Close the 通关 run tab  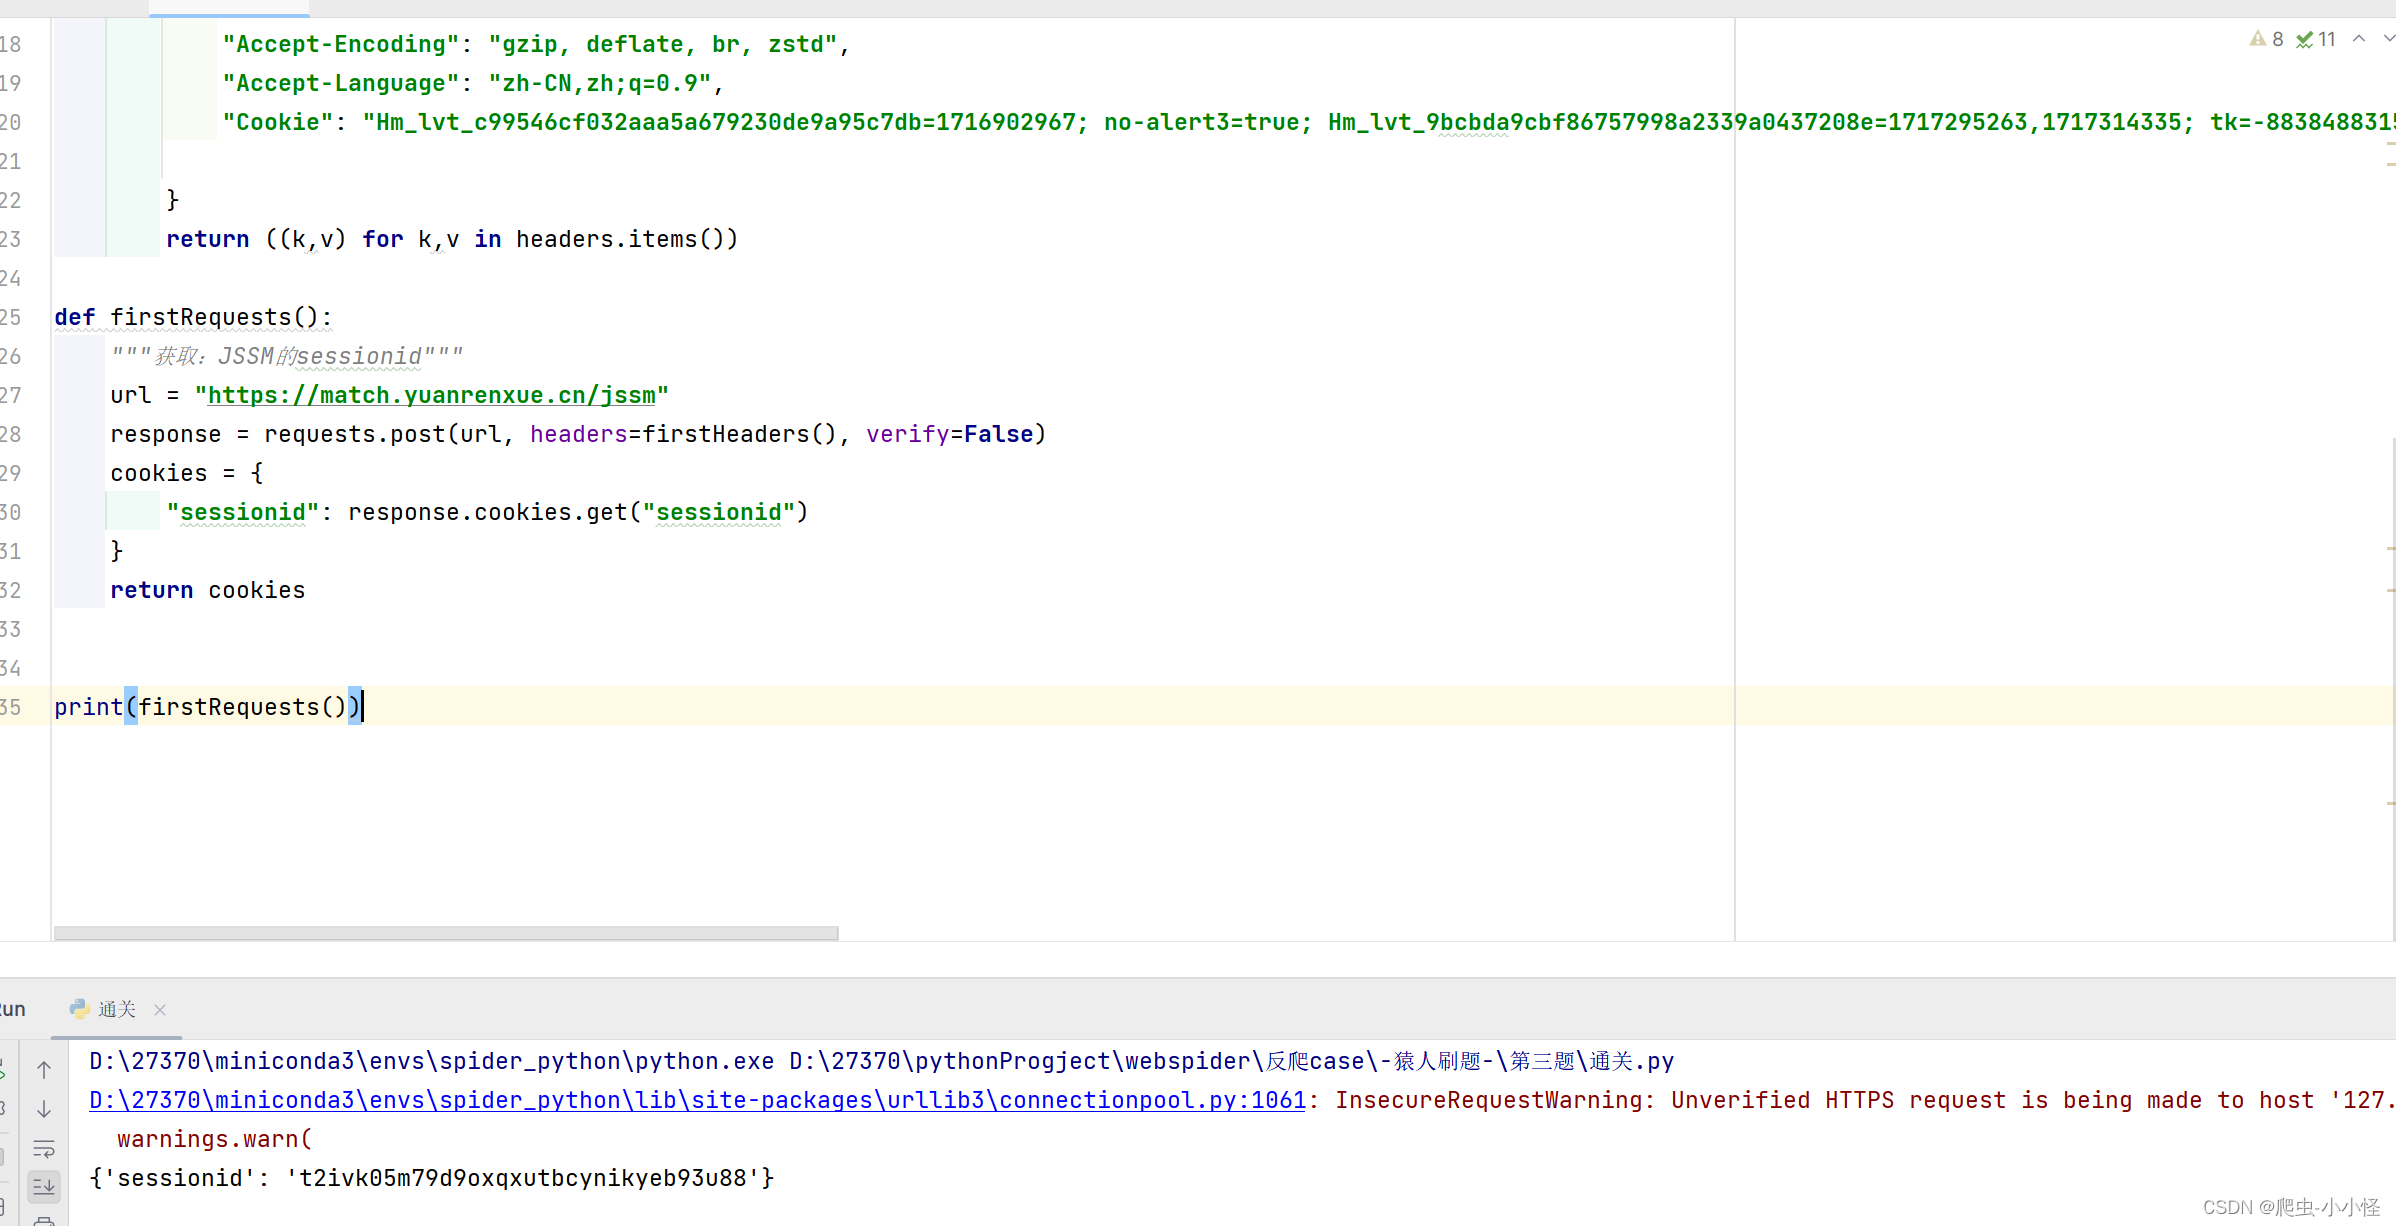[x=160, y=1010]
